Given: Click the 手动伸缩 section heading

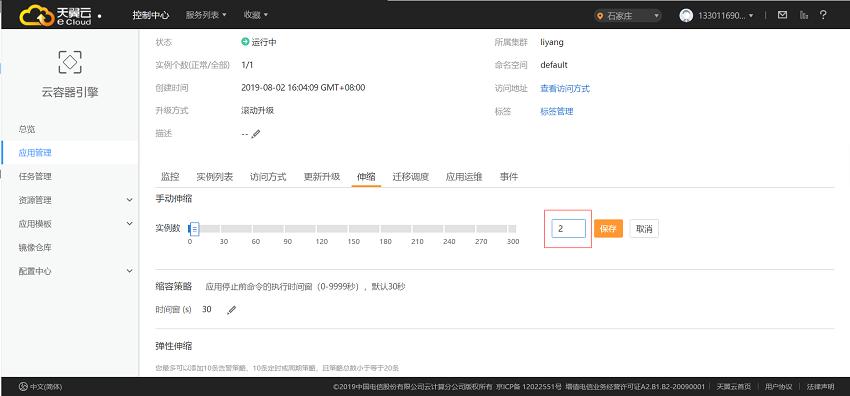Looking at the screenshot, I should pyautogui.click(x=173, y=199).
